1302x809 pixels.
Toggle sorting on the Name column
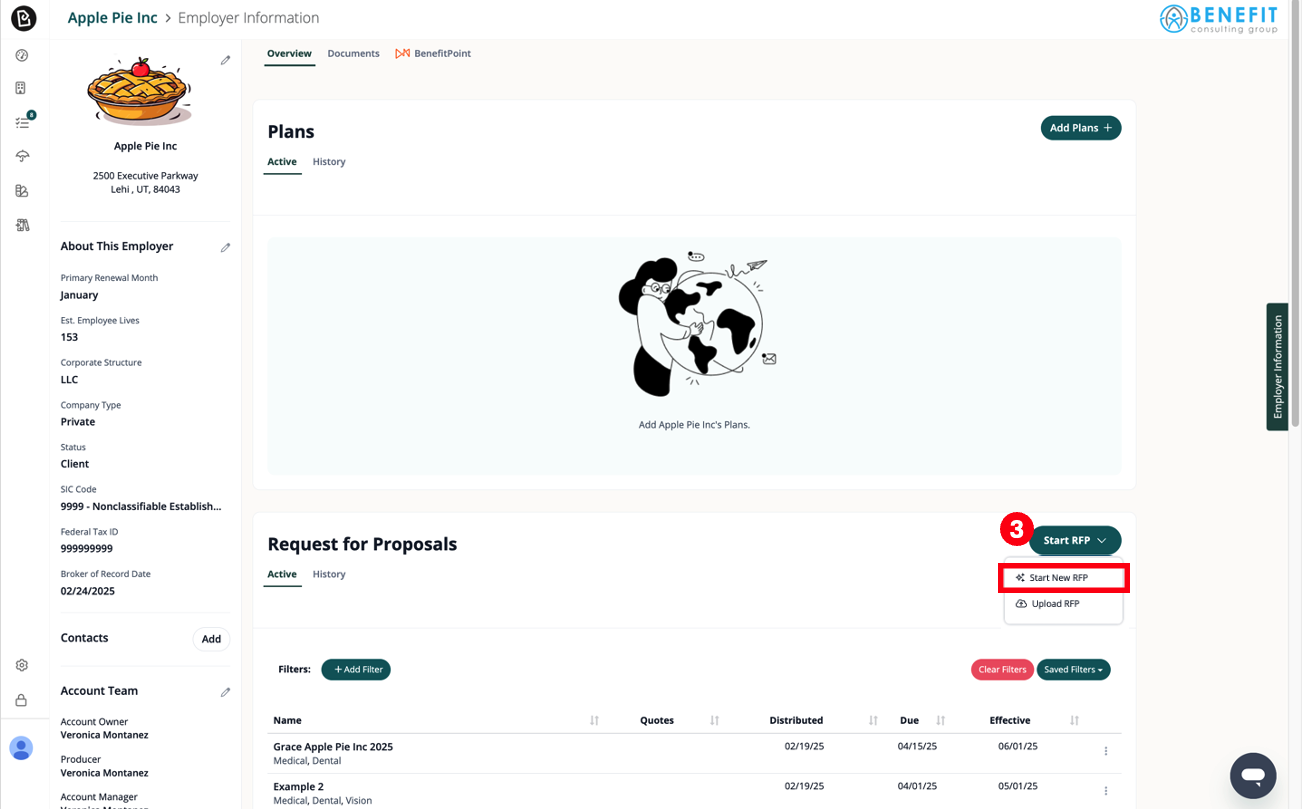coord(594,720)
